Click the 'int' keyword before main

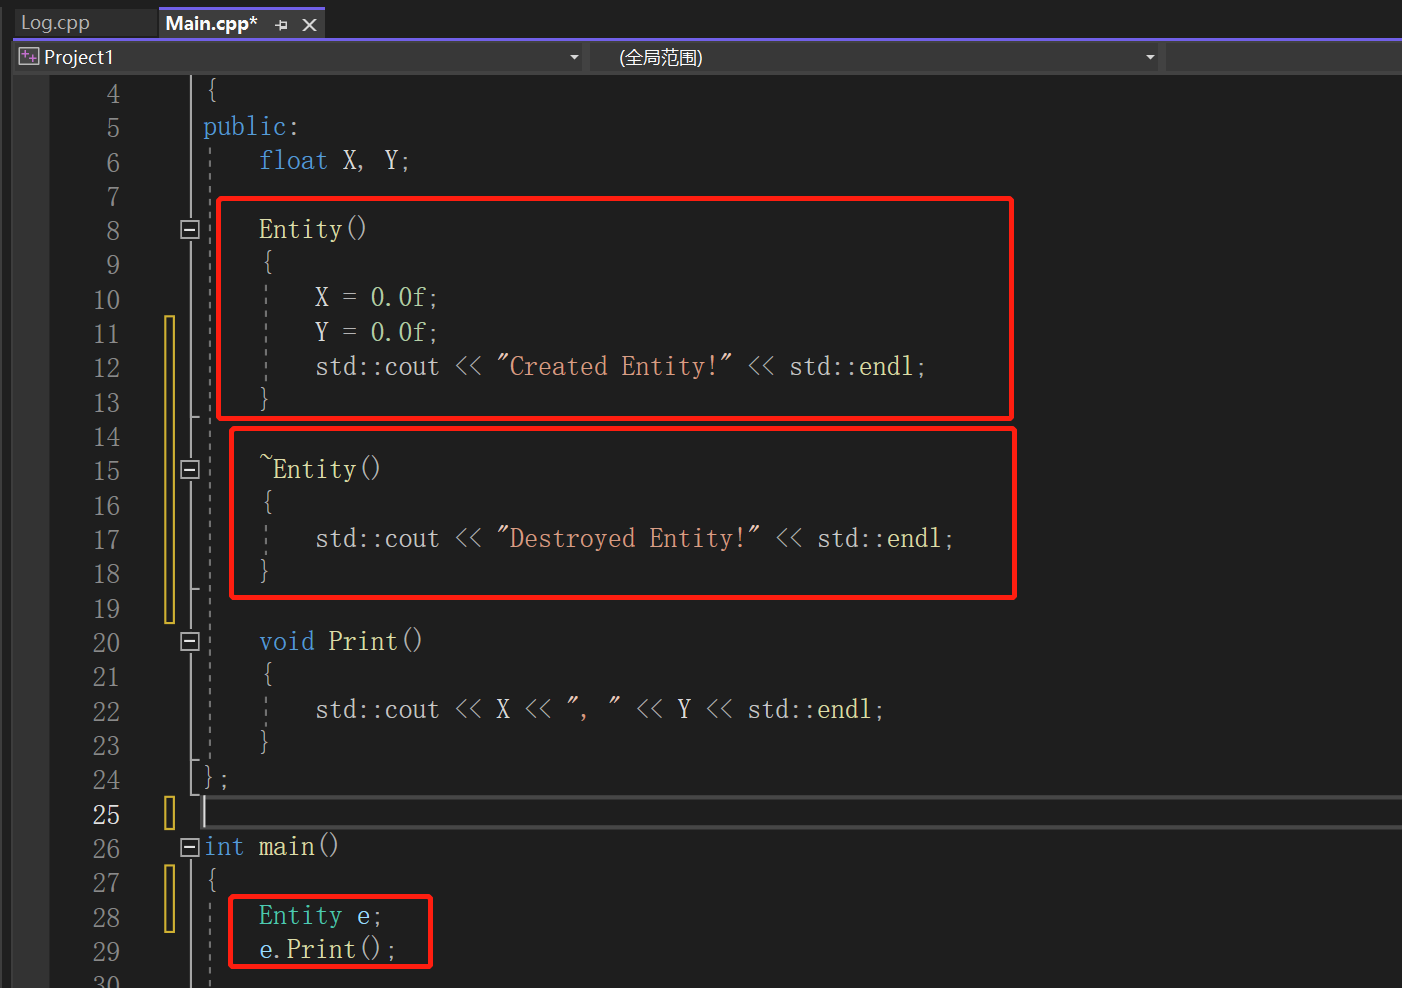point(224,847)
